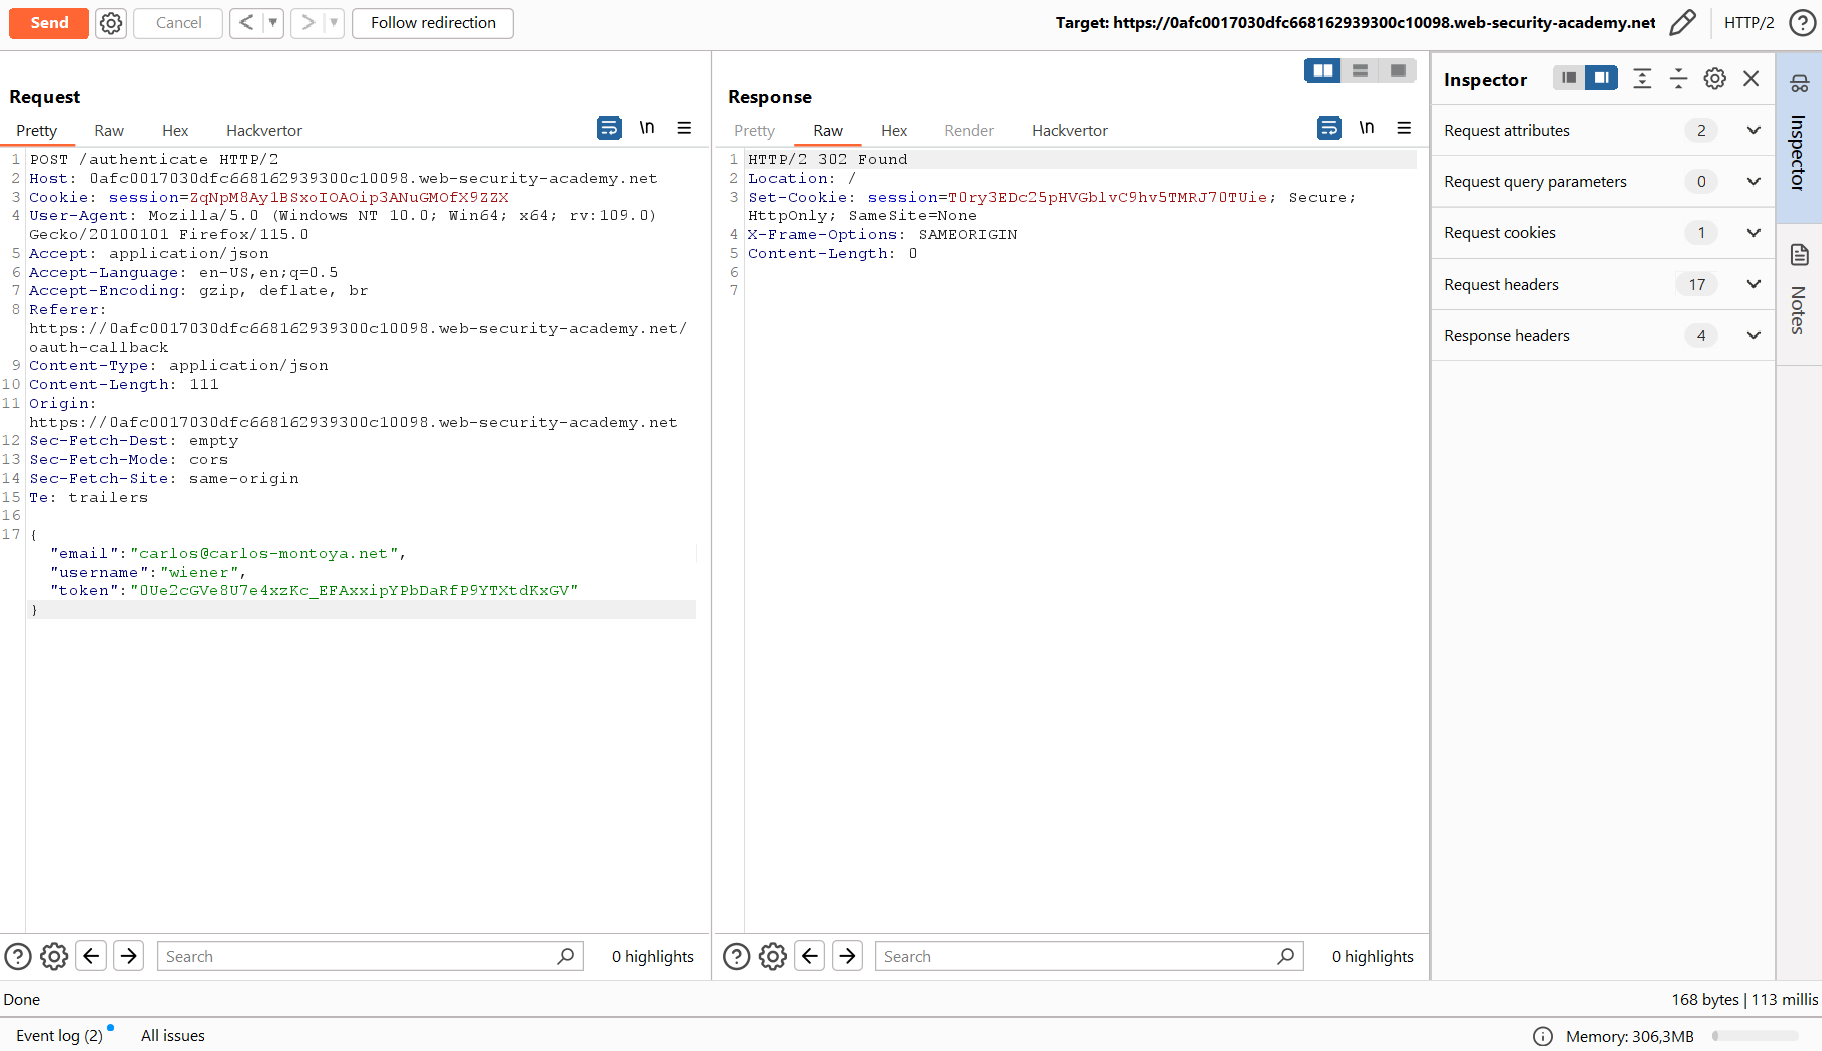Click Response search magnifier icon
Screen dimensions: 1822x1051
coord(1286,957)
